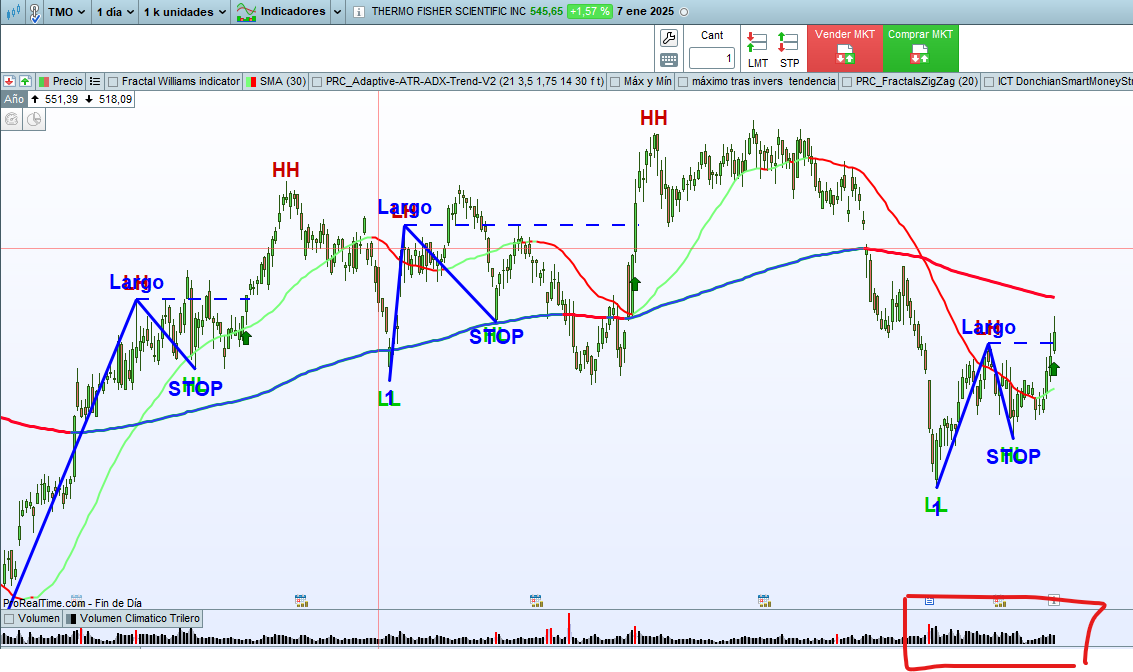Open the TMO ticker dropdown
The width and height of the screenshot is (1133, 672).
[x=66, y=12]
